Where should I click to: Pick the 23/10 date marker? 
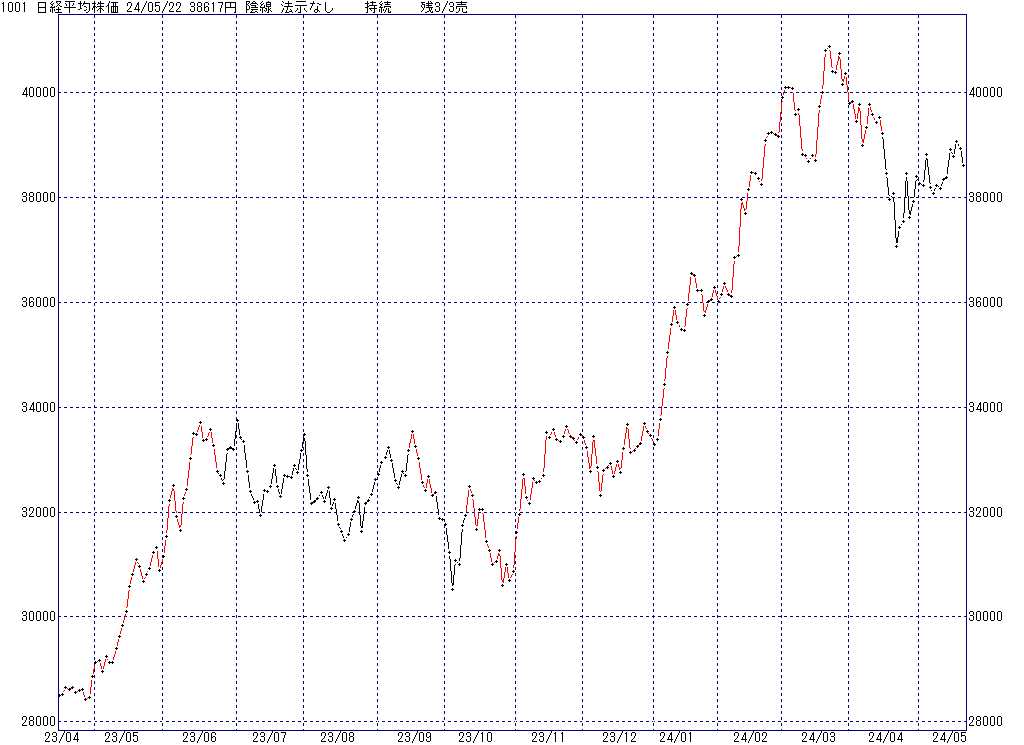click(475, 737)
